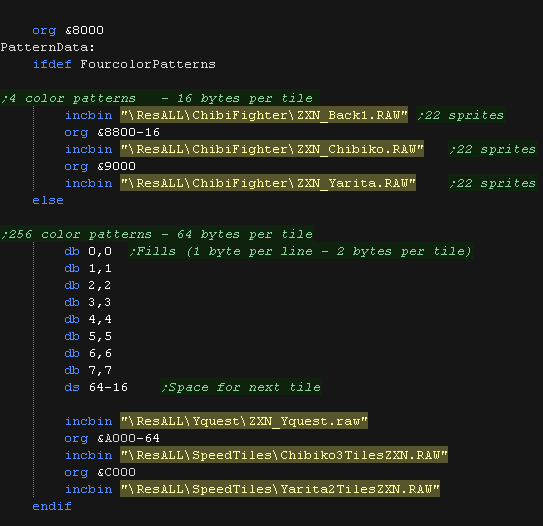Image resolution: width=543 pixels, height=526 pixels.
Task: Click the endif keyword
Action: point(52,506)
